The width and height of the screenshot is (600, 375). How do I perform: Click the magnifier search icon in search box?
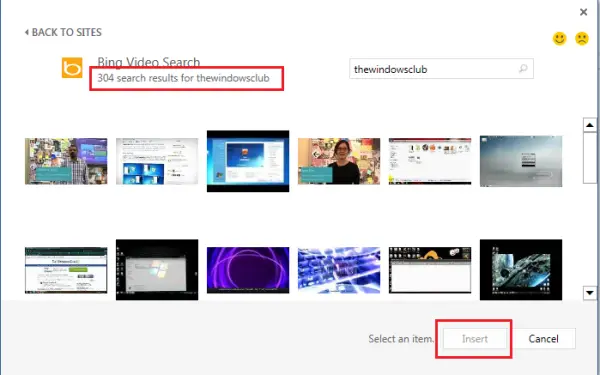(523, 69)
